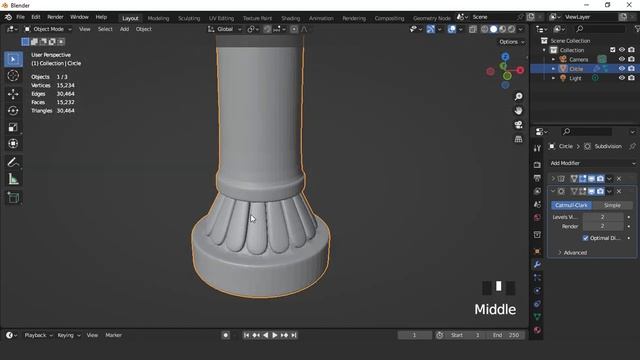Screen dimensions: 640x360
Task: Click Render levels value field
Action: click(x=602, y=226)
